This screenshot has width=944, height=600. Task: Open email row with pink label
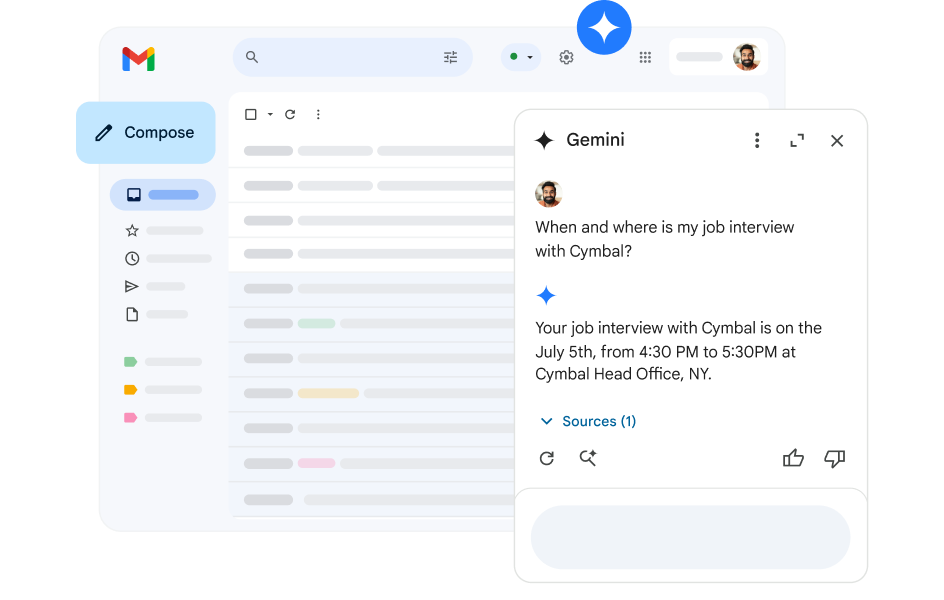coord(372,463)
